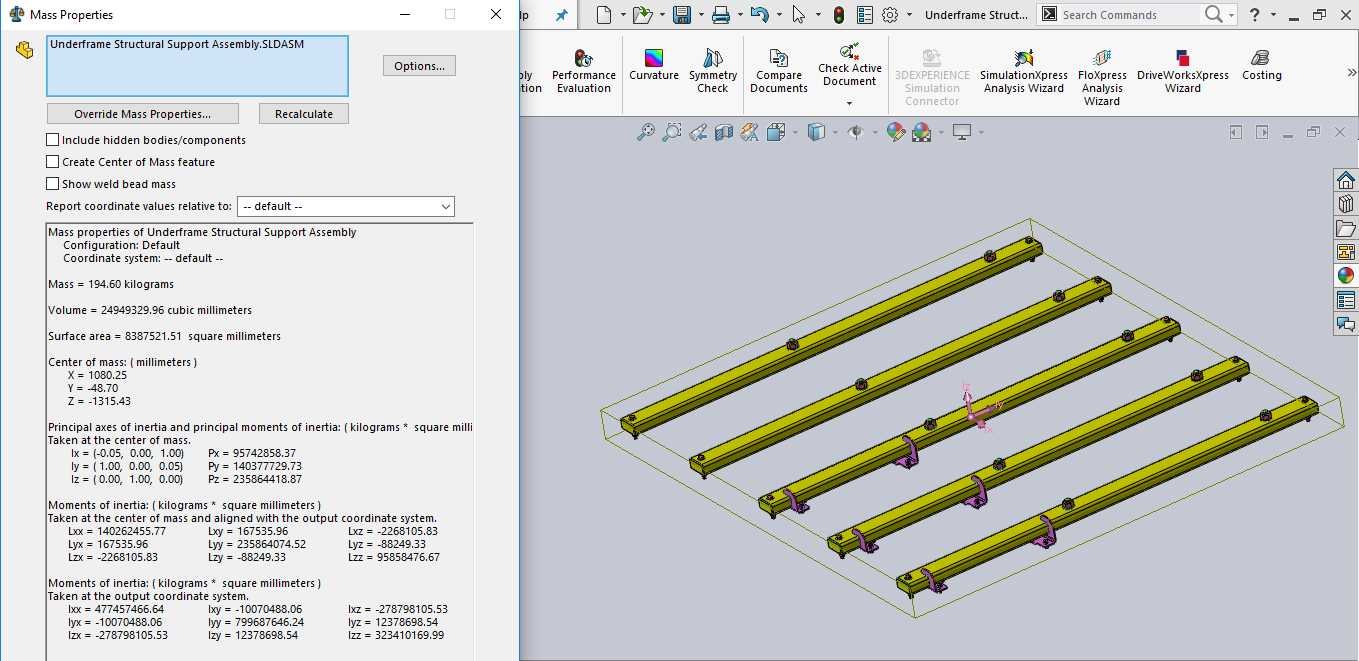Image resolution: width=1359 pixels, height=661 pixels.
Task: Click the Apply Scene icon
Action: point(921,132)
